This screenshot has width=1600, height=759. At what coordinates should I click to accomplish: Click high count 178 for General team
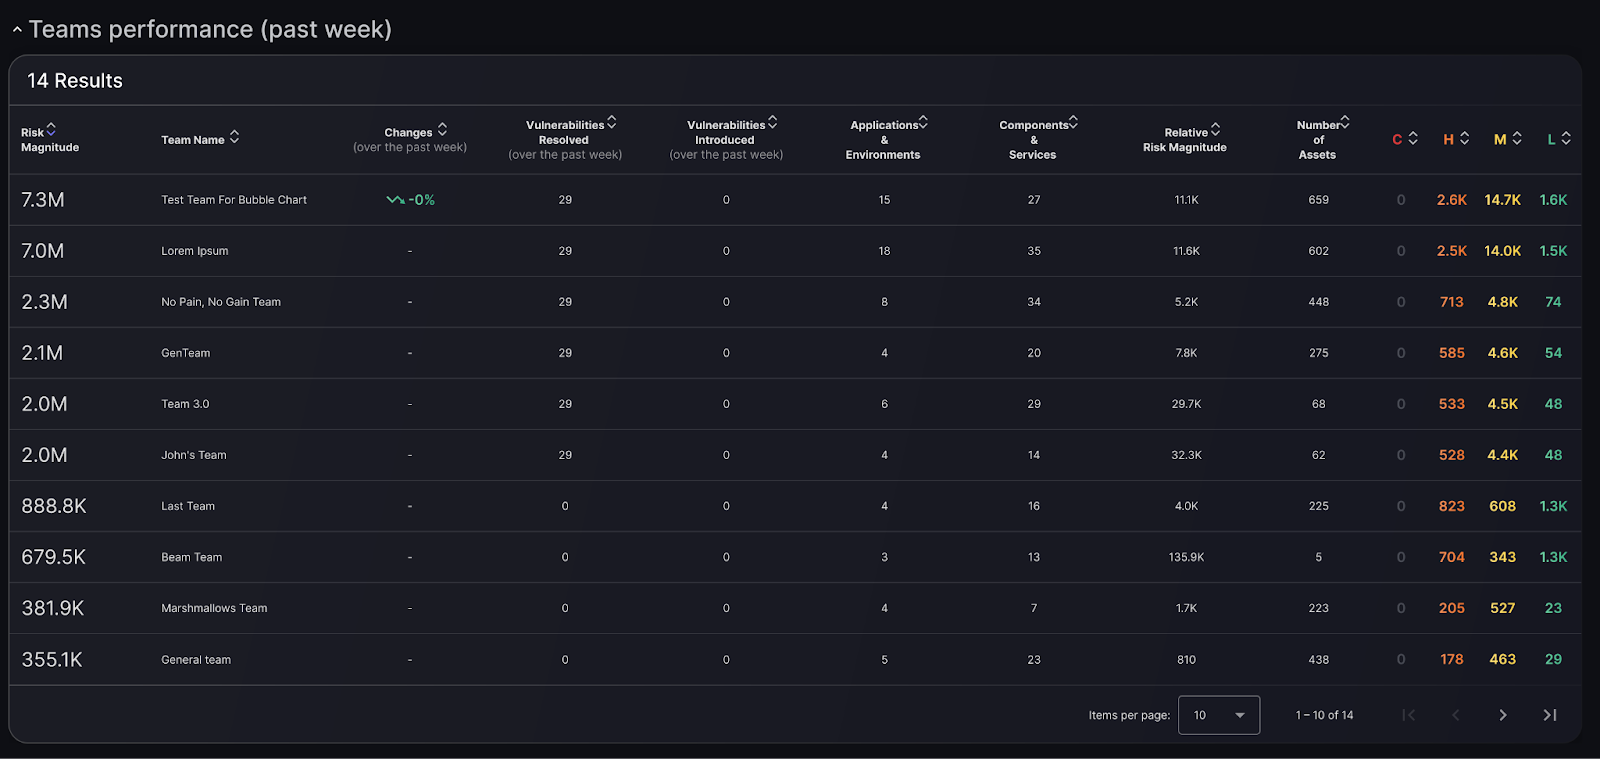pos(1452,660)
